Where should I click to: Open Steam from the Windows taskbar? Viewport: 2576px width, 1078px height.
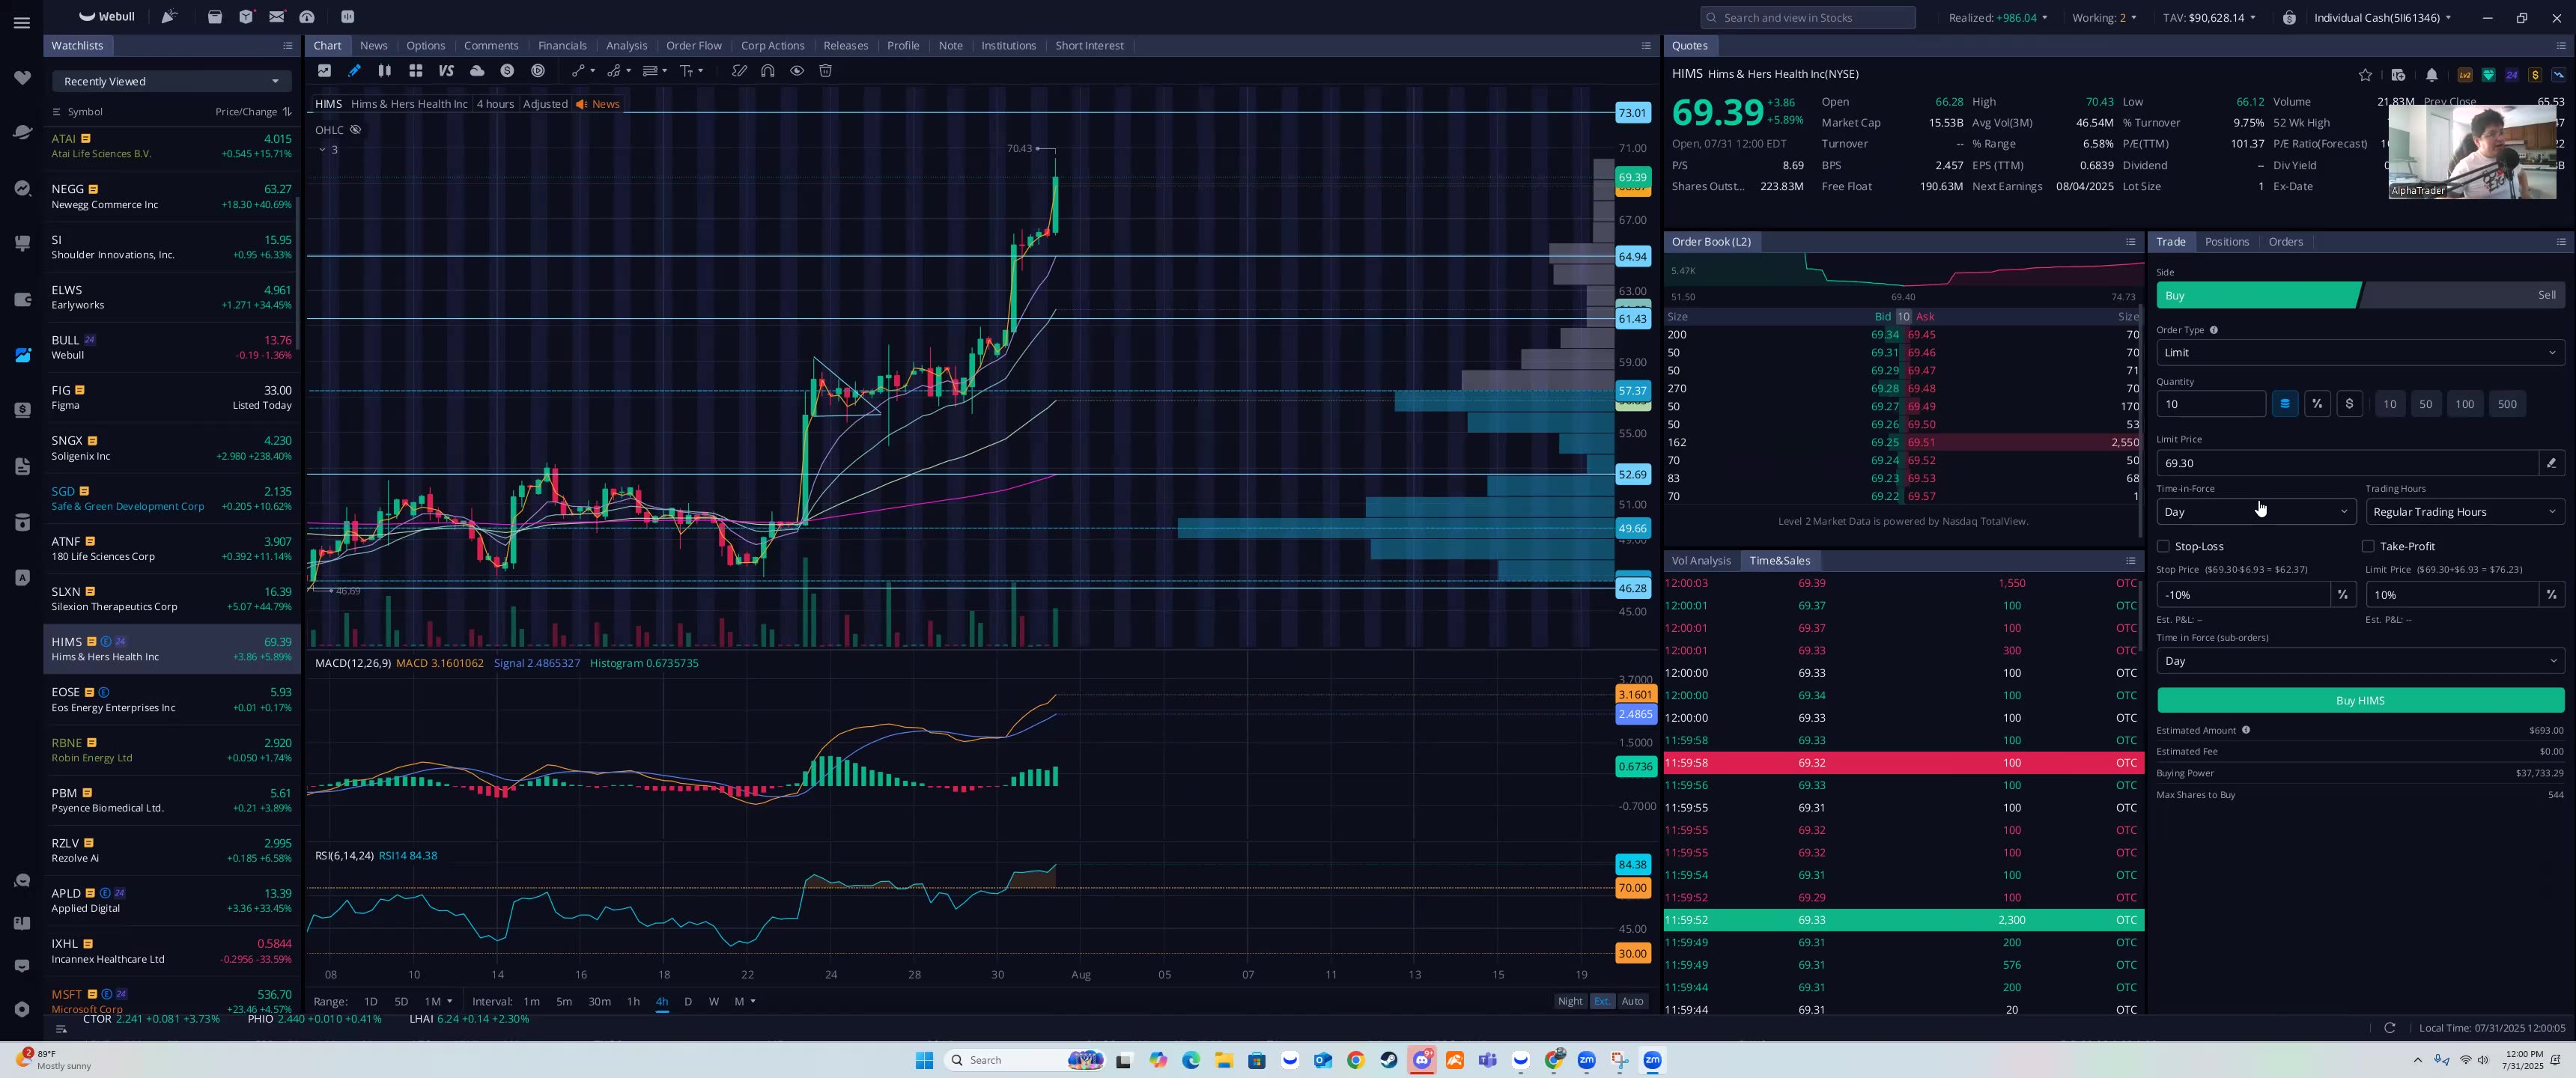point(1389,1060)
